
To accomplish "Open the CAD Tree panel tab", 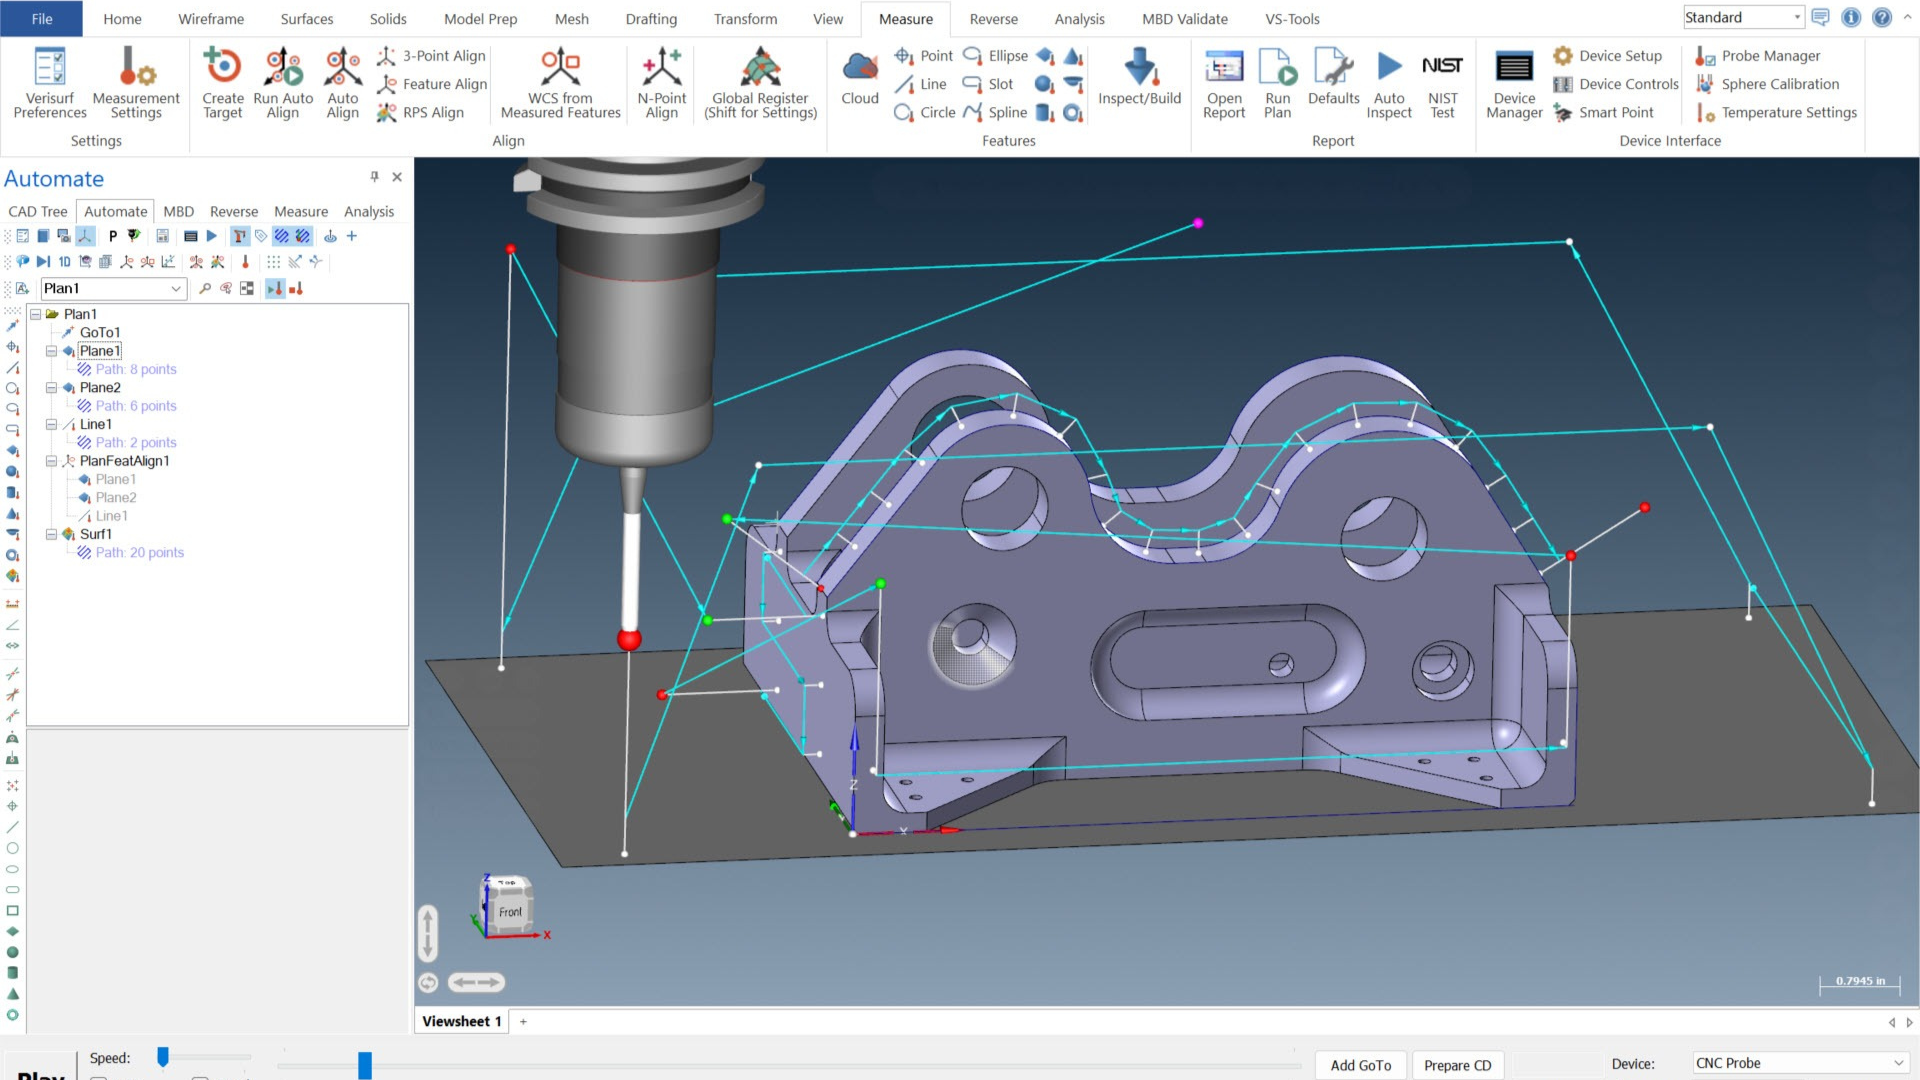I will (x=38, y=212).
